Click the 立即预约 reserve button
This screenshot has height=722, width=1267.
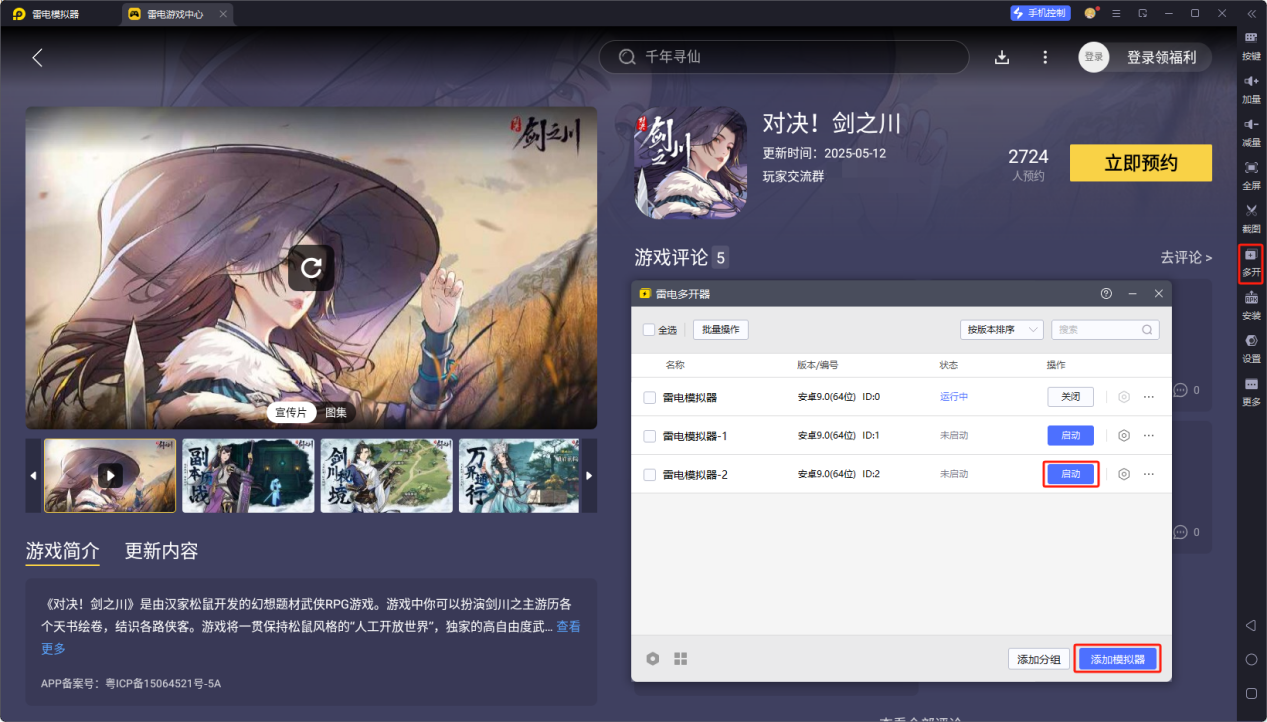pyautogui.click(x=1141, y=163)
